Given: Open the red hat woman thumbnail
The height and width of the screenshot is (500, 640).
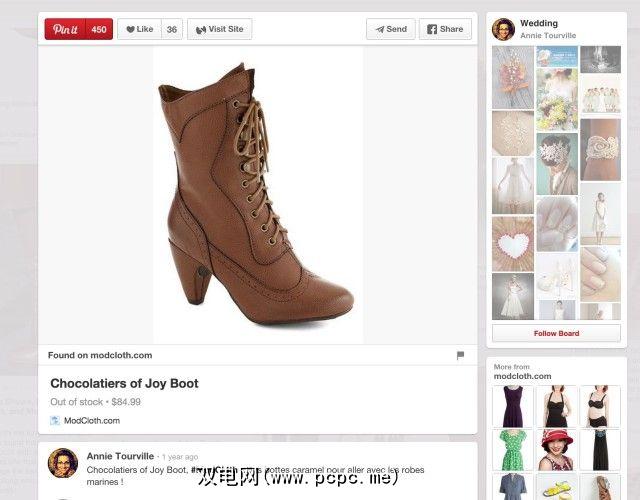Looking at the screenshot, I should (x=557, y=450).
